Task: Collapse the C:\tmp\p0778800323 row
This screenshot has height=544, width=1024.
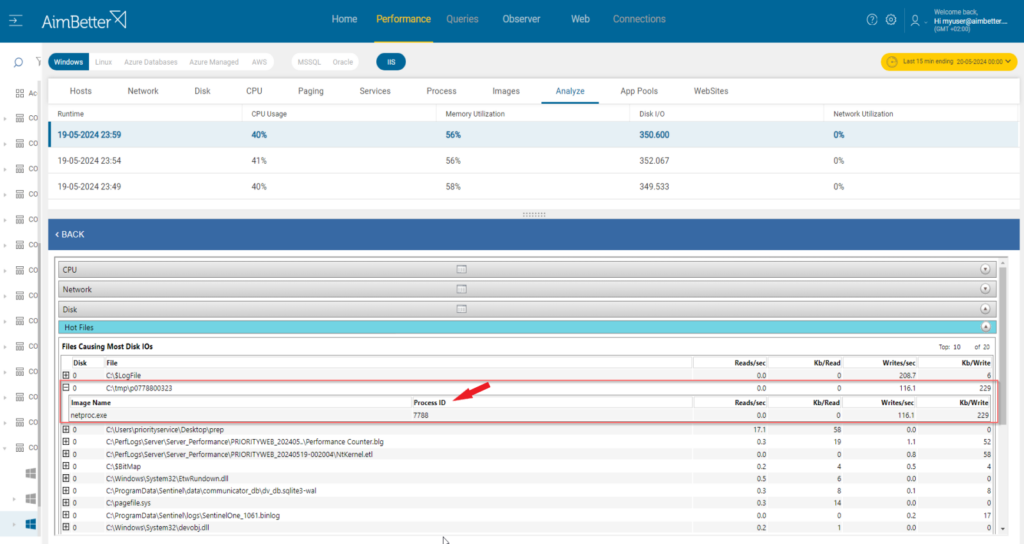Action: [66, 387]
